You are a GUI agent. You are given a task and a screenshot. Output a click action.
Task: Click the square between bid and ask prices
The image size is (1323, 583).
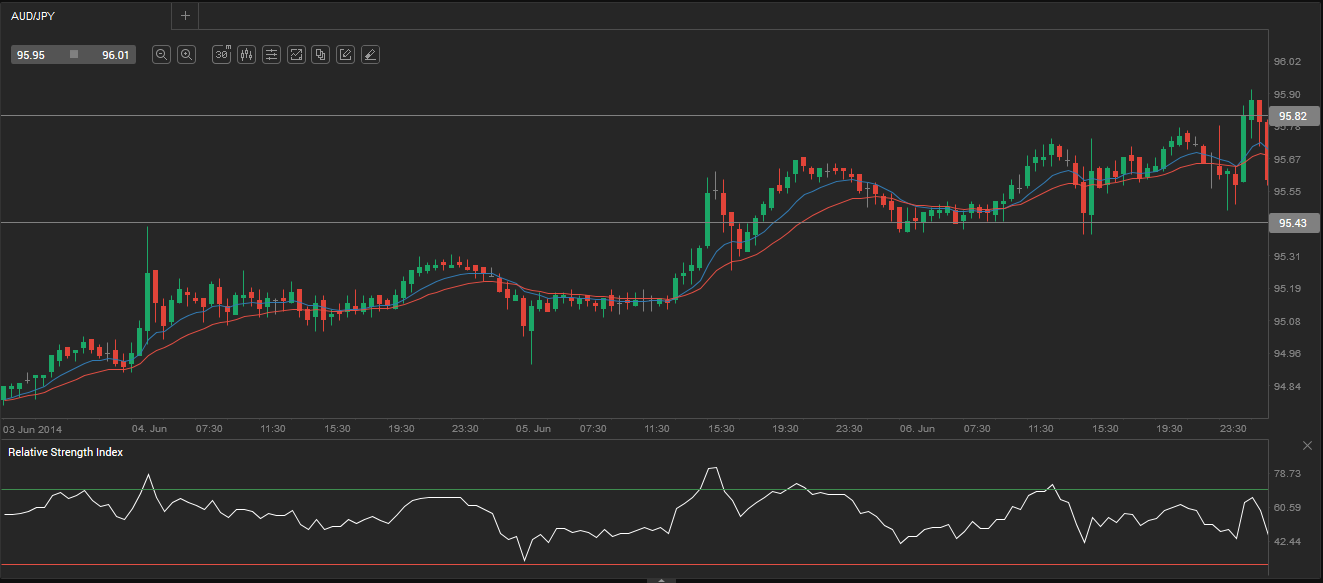(74, 55)
